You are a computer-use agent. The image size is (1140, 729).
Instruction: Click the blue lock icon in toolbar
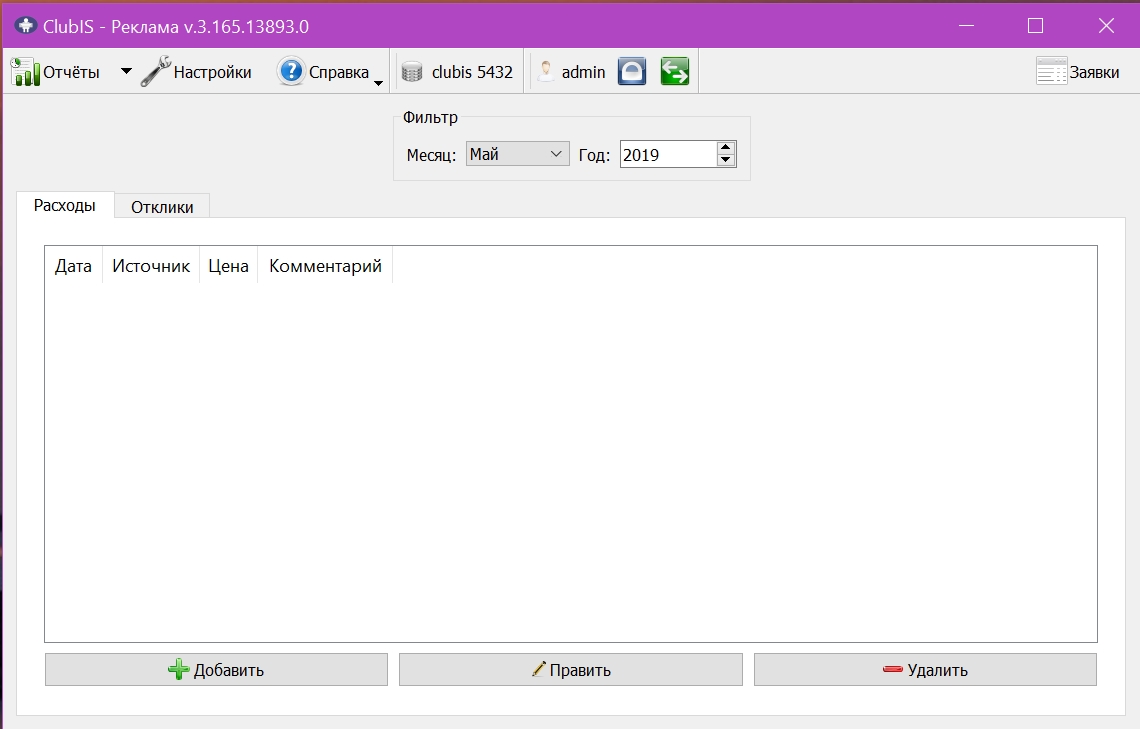point(632,71)
